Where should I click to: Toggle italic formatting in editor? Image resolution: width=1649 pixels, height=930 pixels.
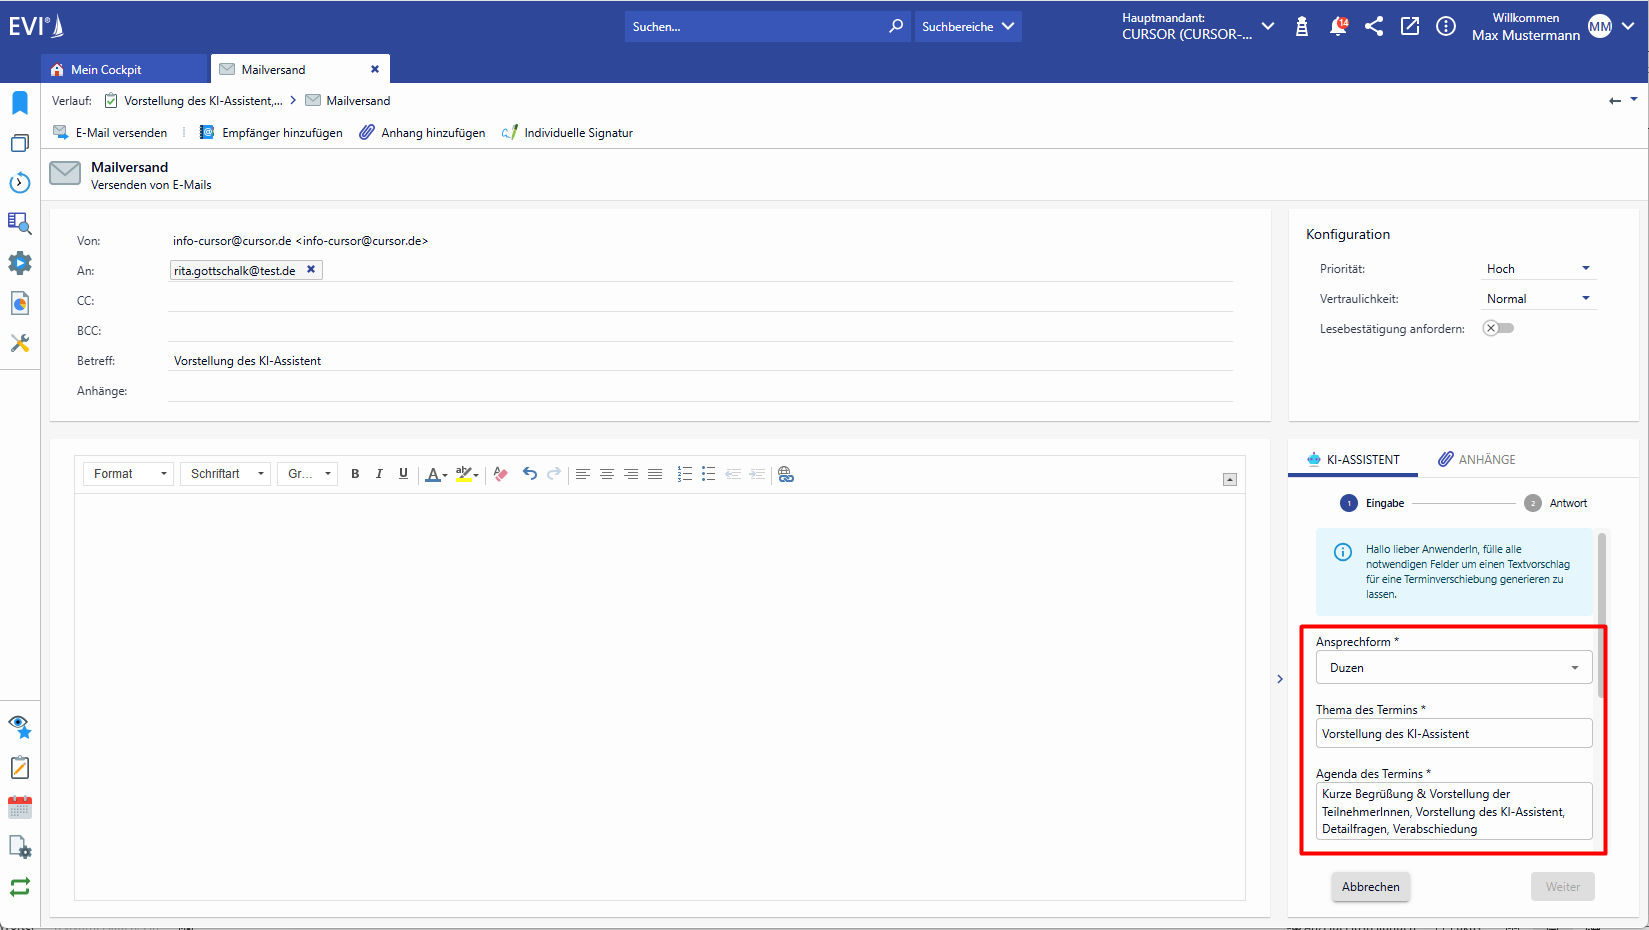point(379,474)
